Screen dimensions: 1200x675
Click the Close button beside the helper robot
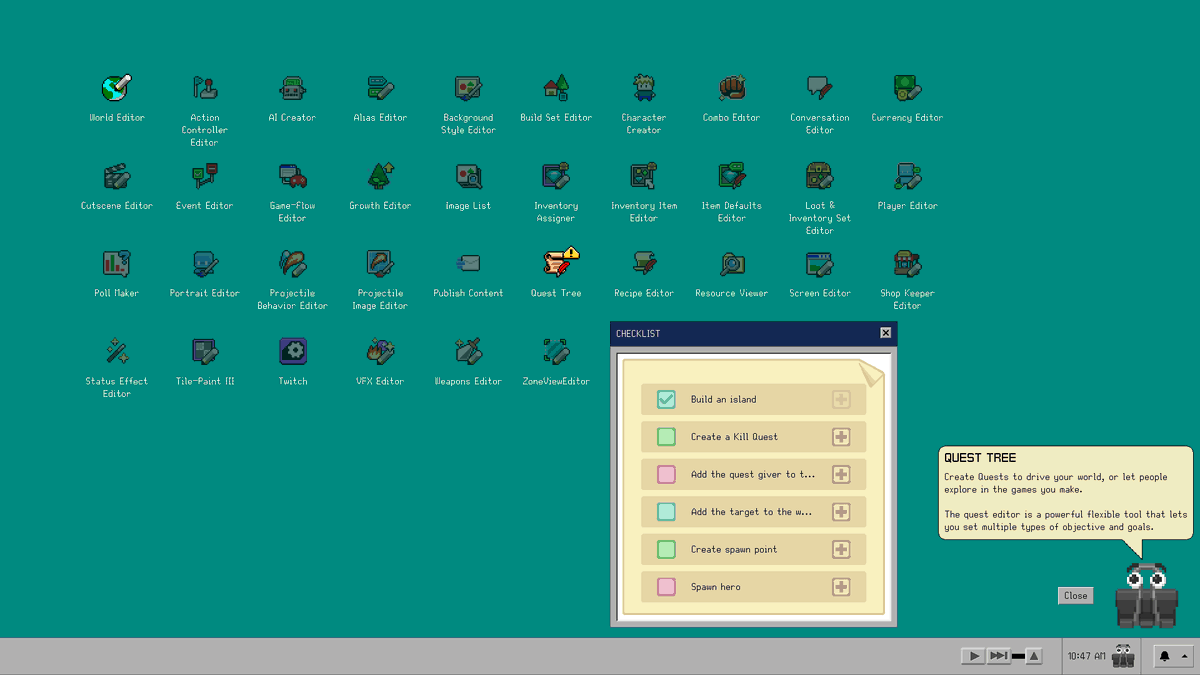(1075, 595)
